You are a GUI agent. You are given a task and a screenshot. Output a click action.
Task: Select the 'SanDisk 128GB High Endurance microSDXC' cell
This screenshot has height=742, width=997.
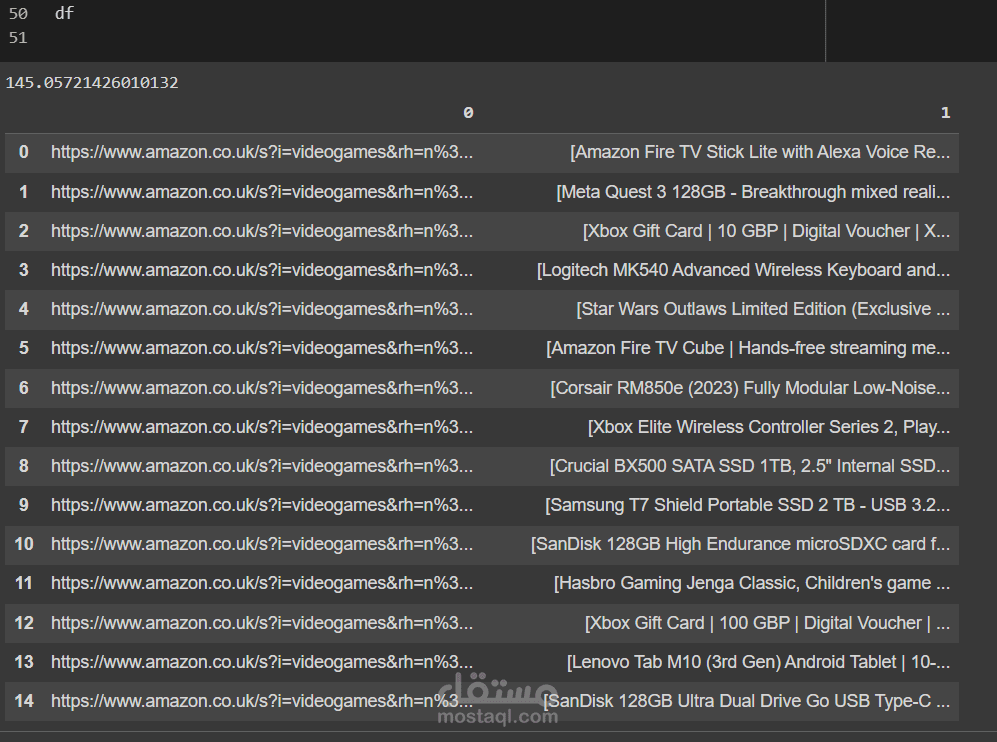pos(740,544)
